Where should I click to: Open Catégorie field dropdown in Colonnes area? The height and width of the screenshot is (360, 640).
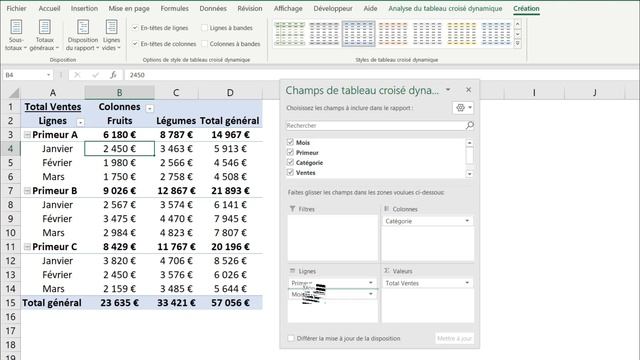[467, 221]
